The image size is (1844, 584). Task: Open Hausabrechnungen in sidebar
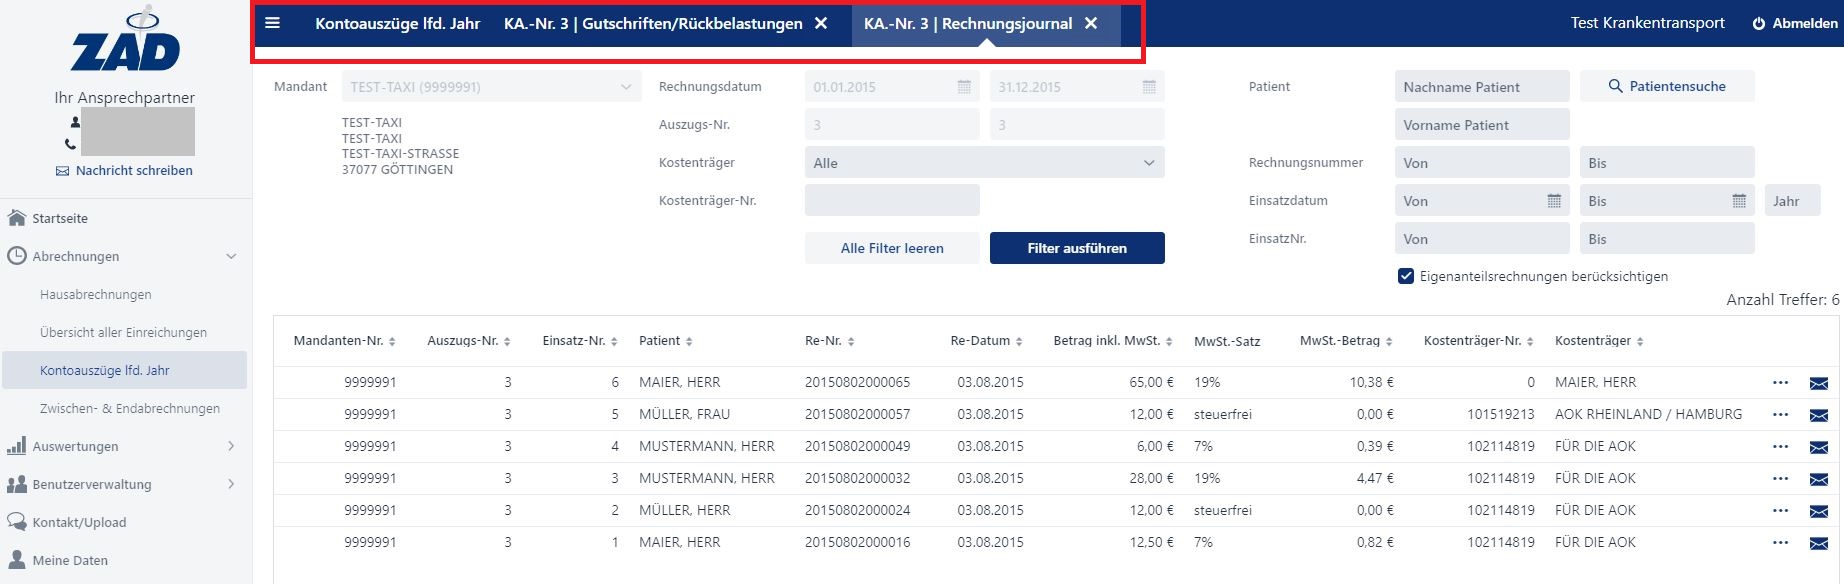click(x=96, y=294)
